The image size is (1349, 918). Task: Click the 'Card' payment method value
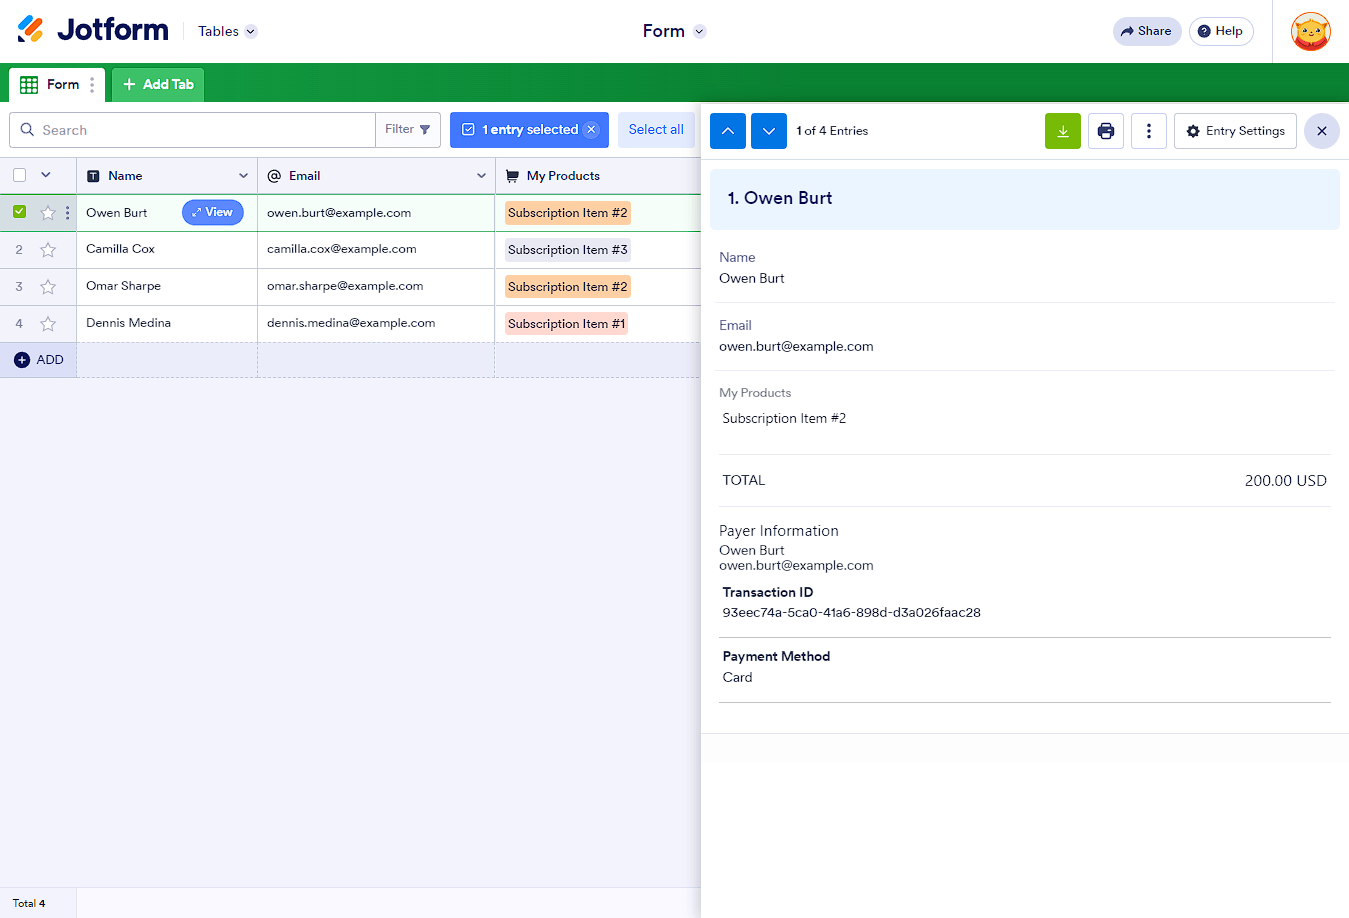(737, 678)
